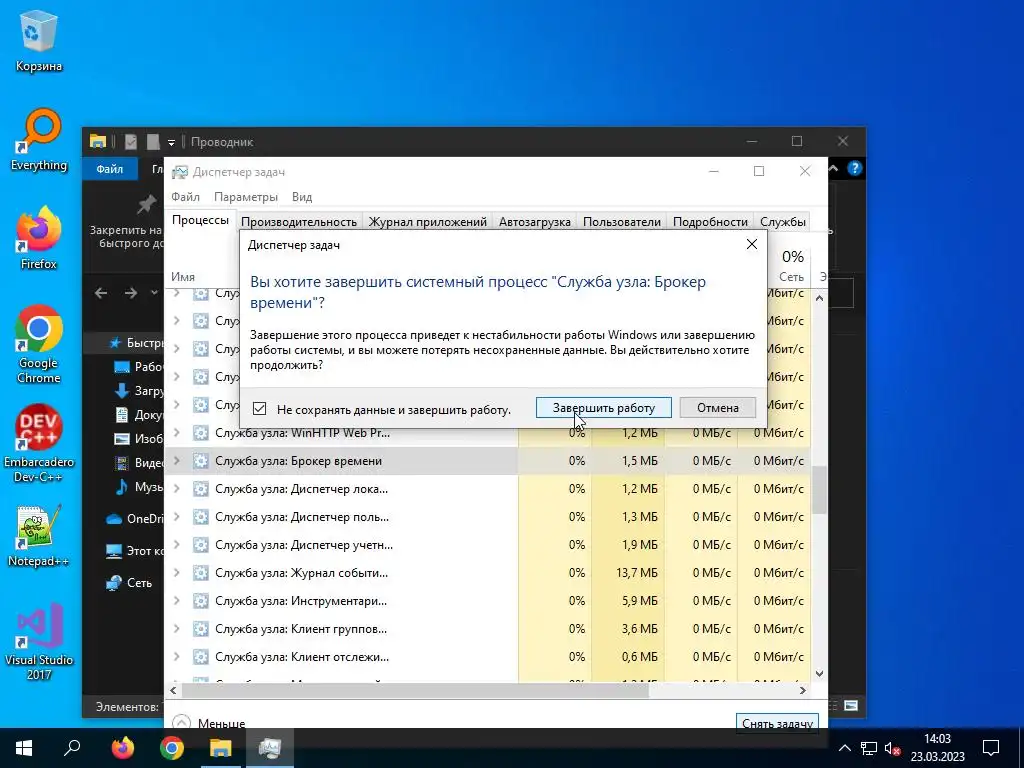The image size is (1024, 768).
Task: Open the Google Chrome desktop shortcut
Action: (39, 344)
